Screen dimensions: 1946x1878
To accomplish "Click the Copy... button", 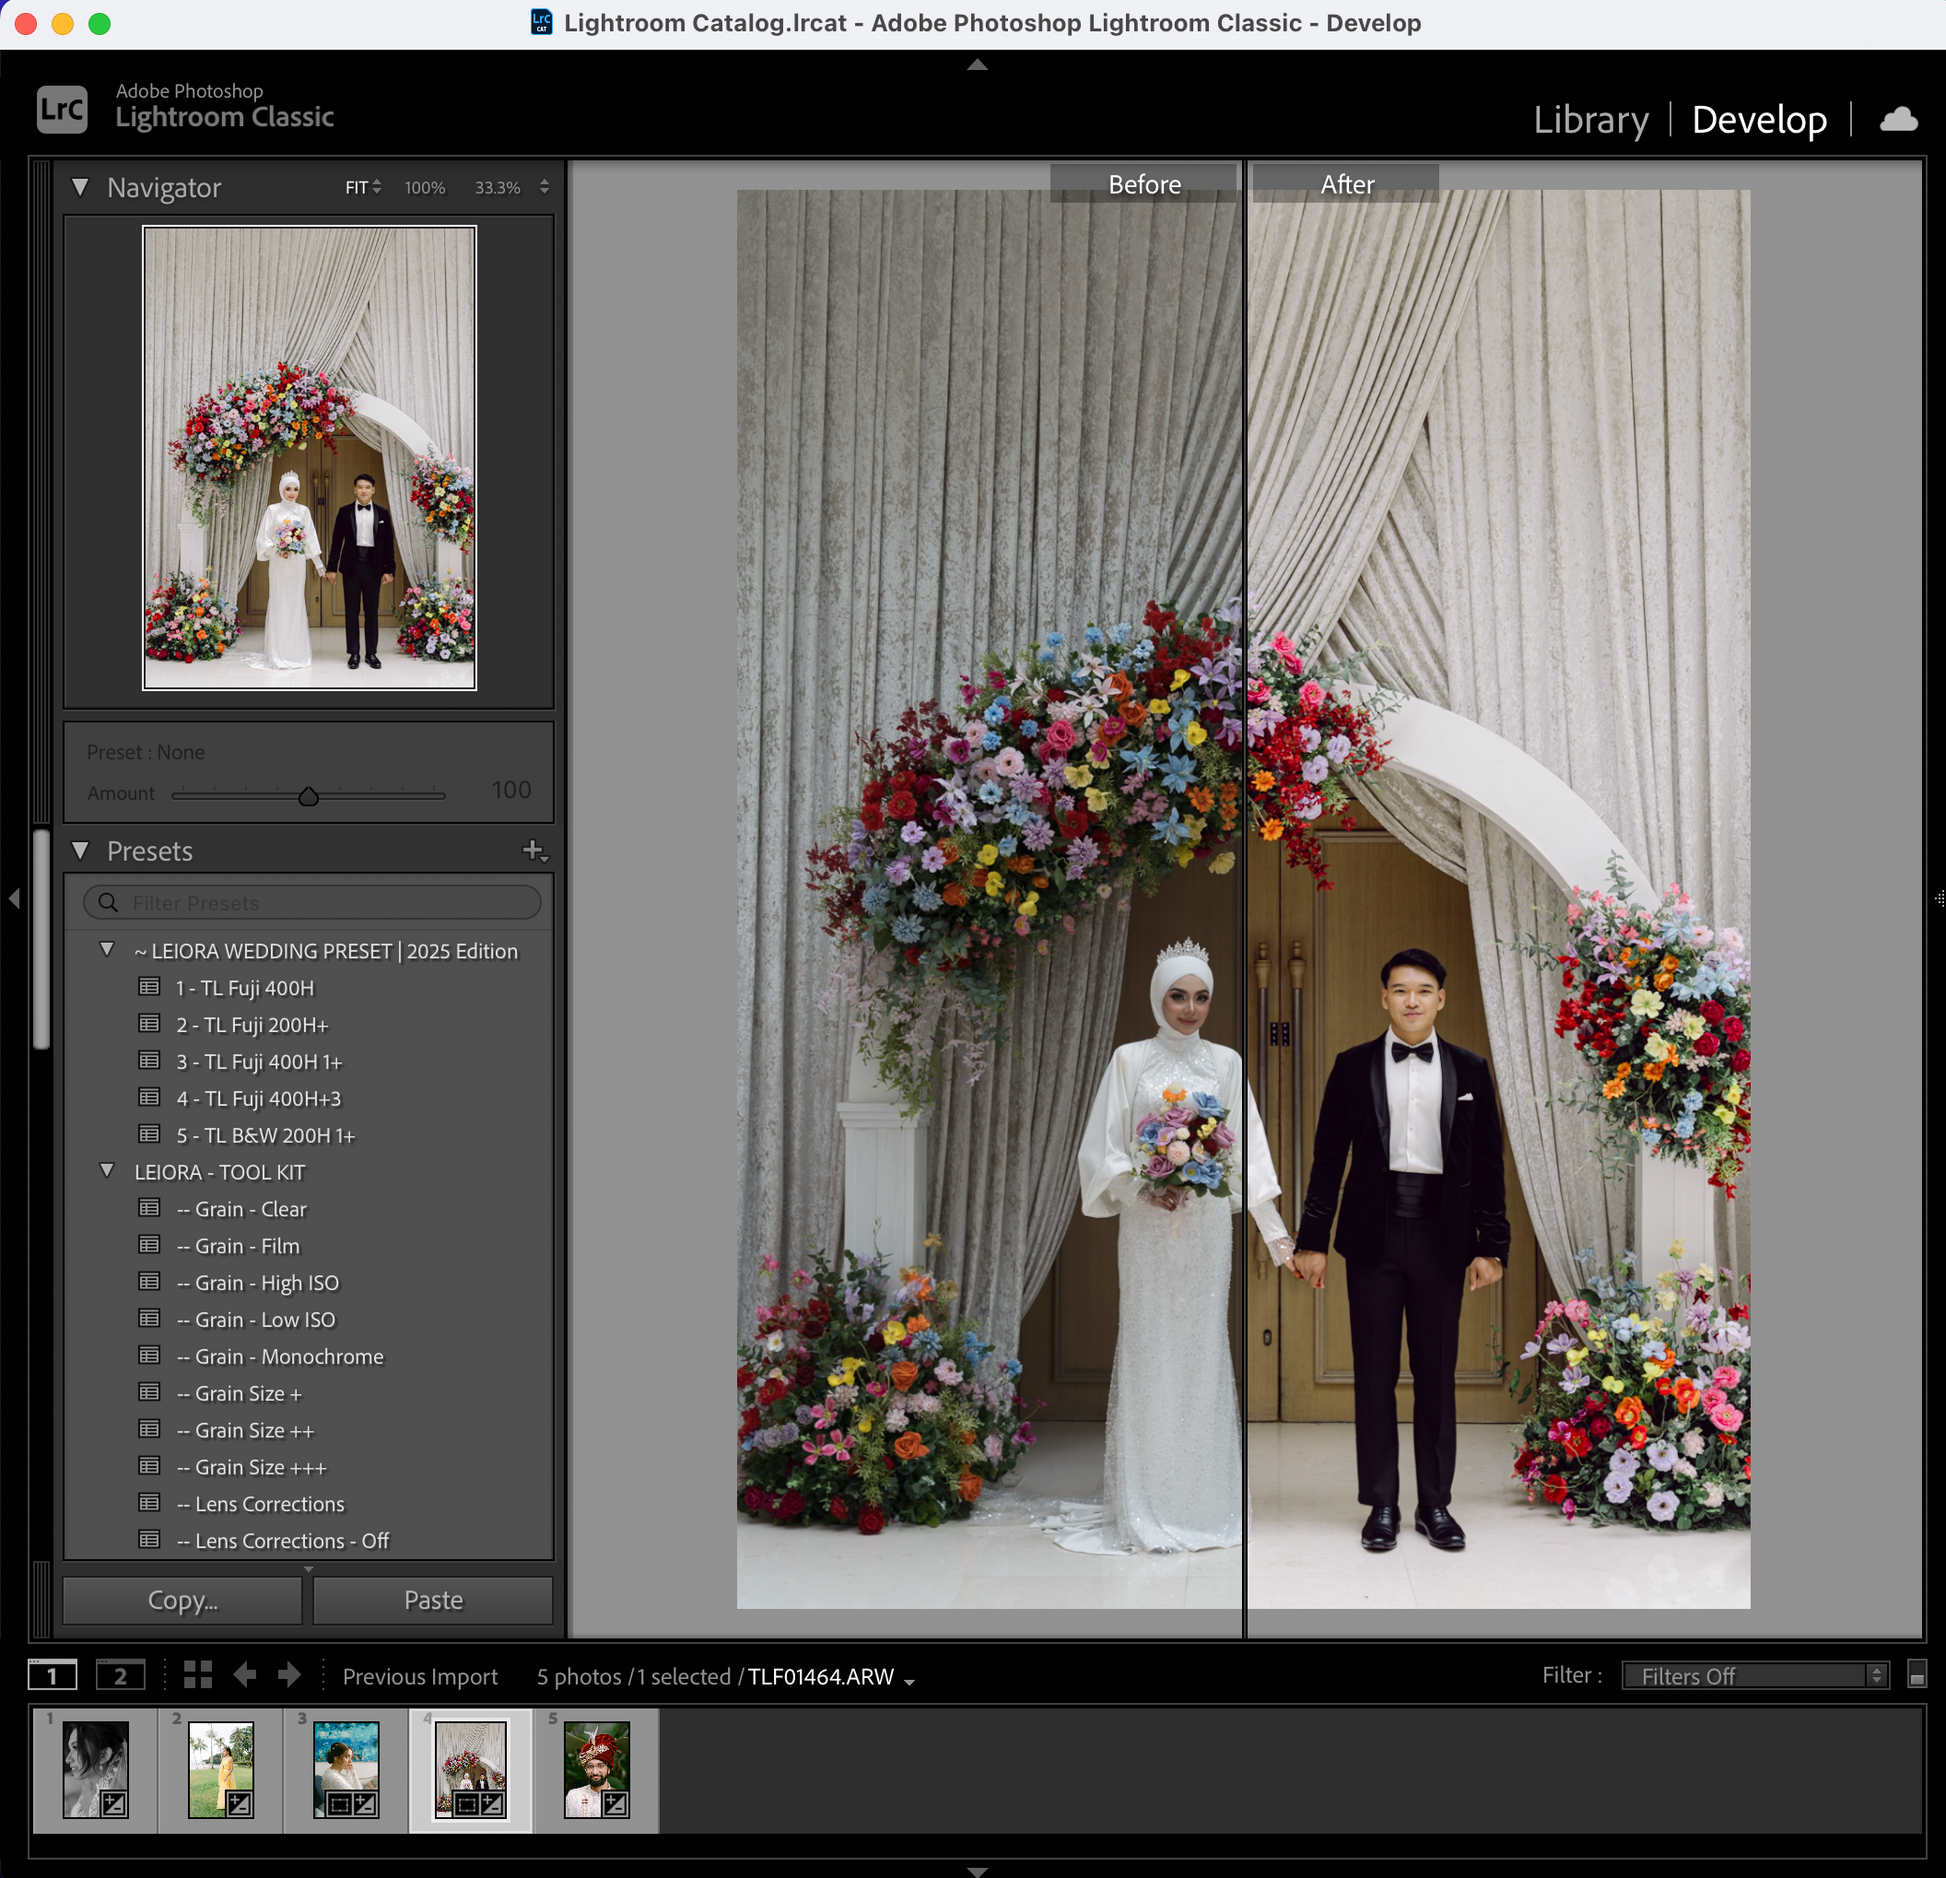I will pos(183,1600).
